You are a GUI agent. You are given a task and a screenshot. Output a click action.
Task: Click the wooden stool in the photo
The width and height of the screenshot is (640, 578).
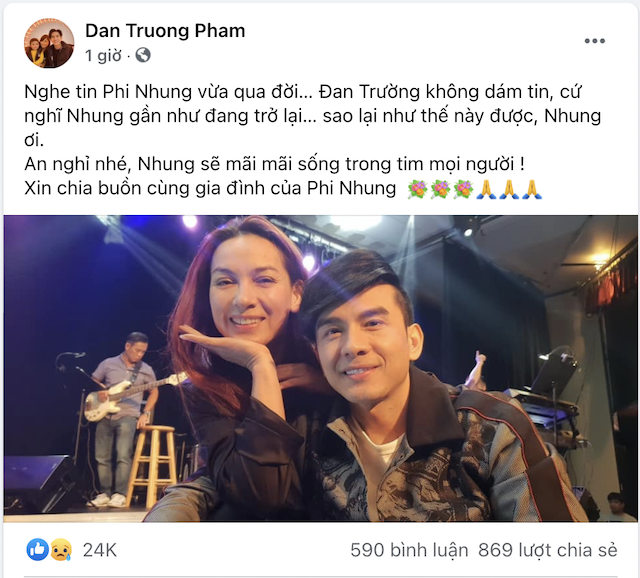pyautogui.click(x=152, y=465)
